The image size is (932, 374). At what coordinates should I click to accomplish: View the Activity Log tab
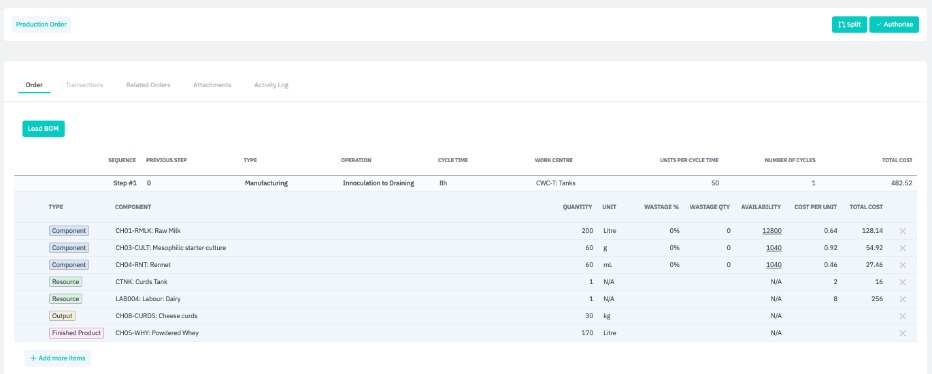271,85
